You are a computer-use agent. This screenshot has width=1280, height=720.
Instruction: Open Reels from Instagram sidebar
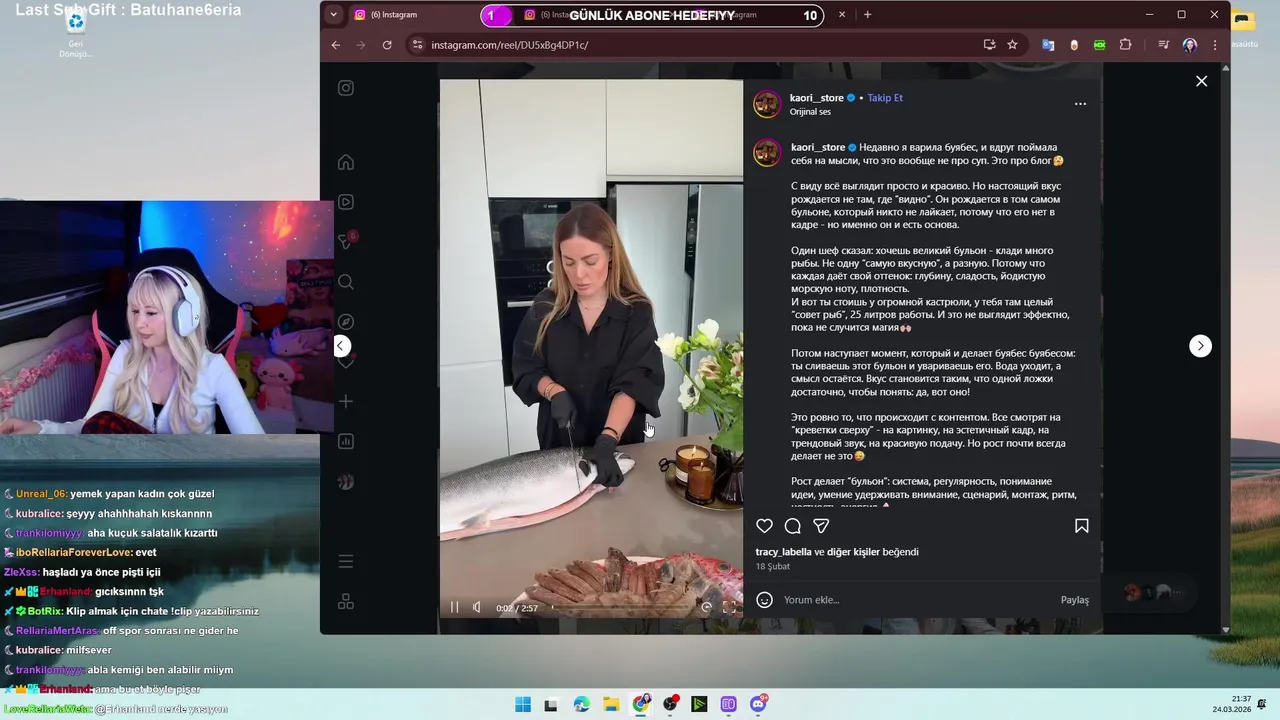pos(346,202)
